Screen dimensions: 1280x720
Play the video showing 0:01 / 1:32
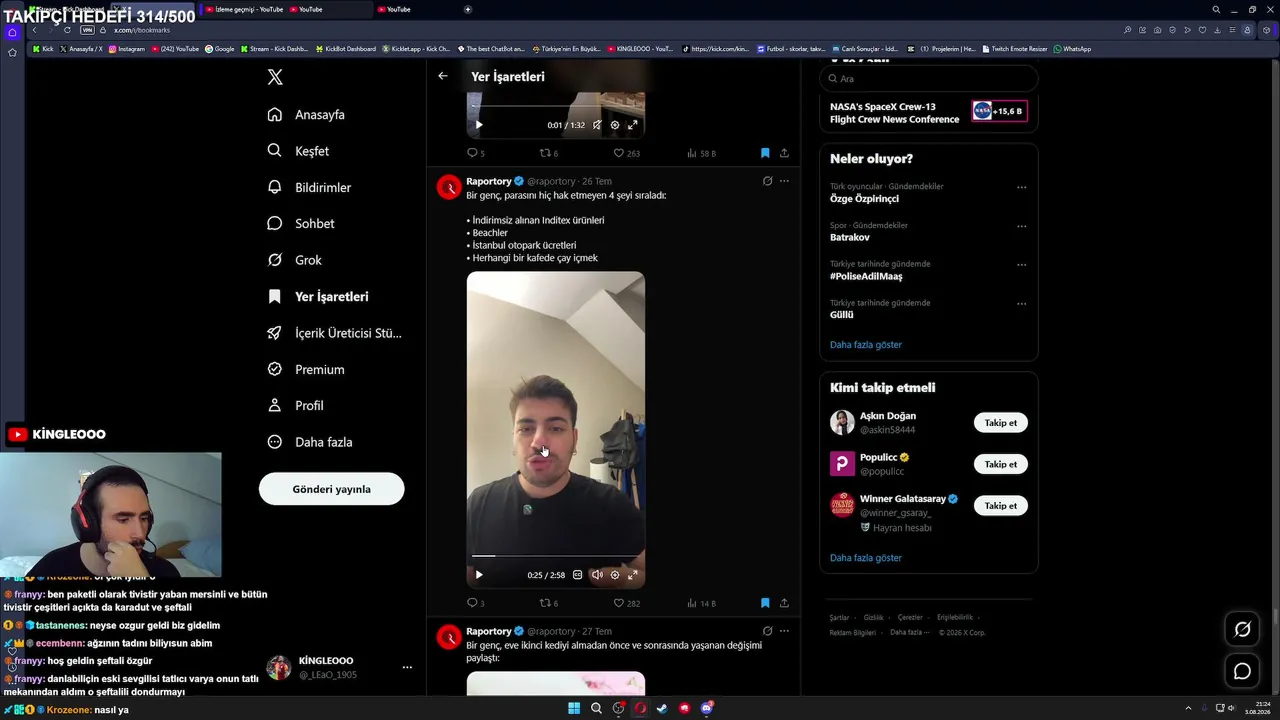(x=479, y=125)
